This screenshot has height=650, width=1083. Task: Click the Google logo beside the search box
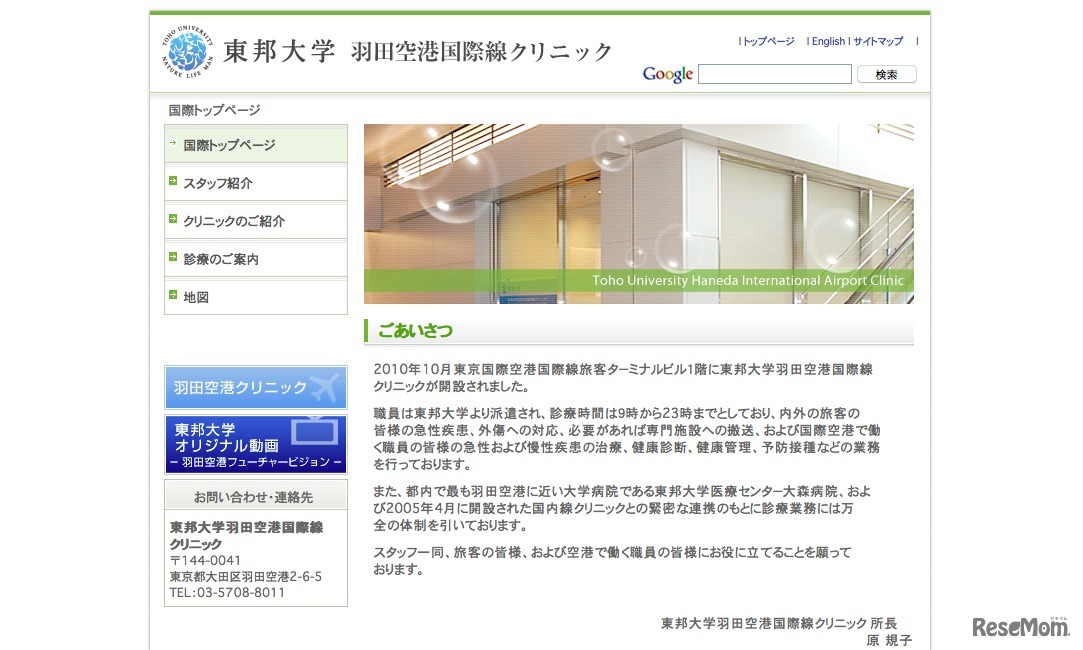666,73
